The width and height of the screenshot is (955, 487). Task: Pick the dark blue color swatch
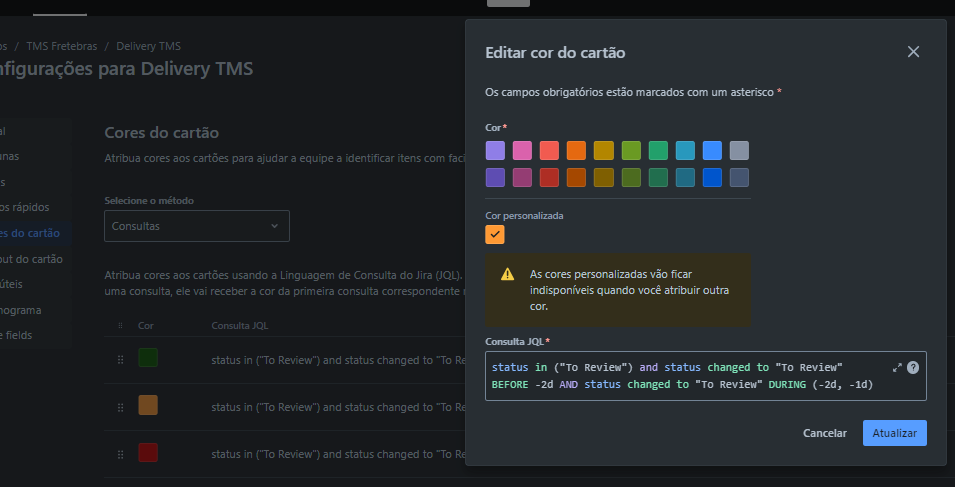712,178
